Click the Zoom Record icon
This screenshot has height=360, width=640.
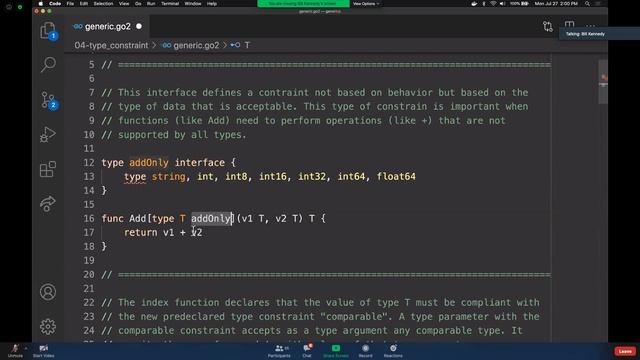tap(365, 351)
